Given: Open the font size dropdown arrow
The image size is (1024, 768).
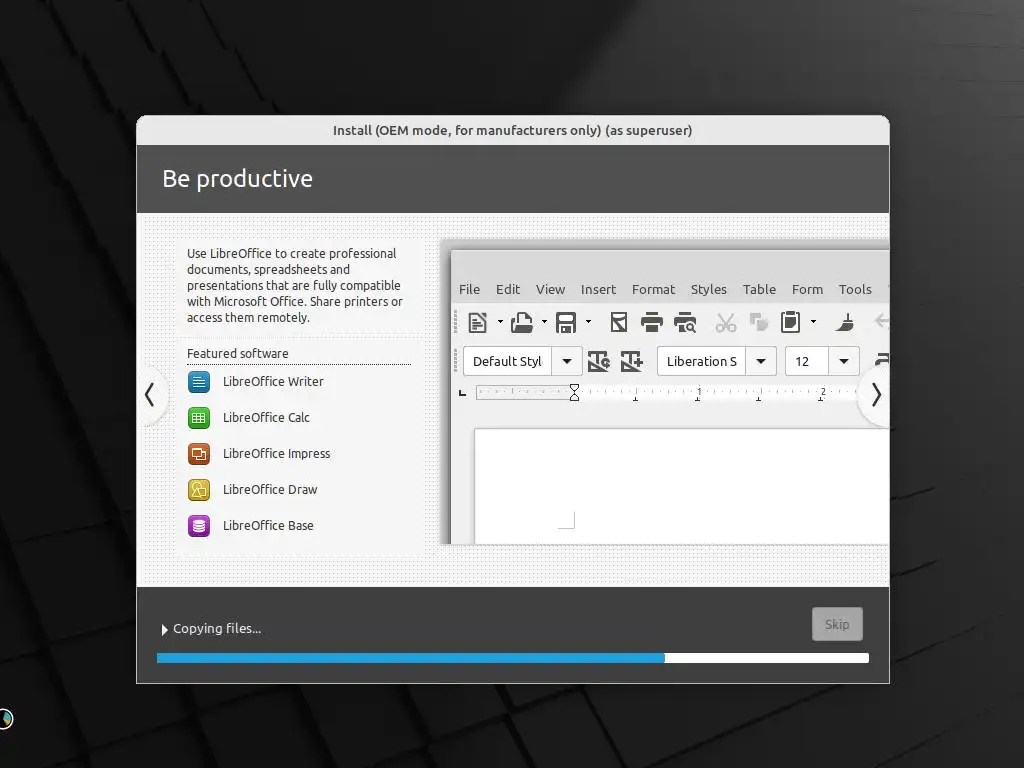Looking at the screenshot, I should (844, 361).
